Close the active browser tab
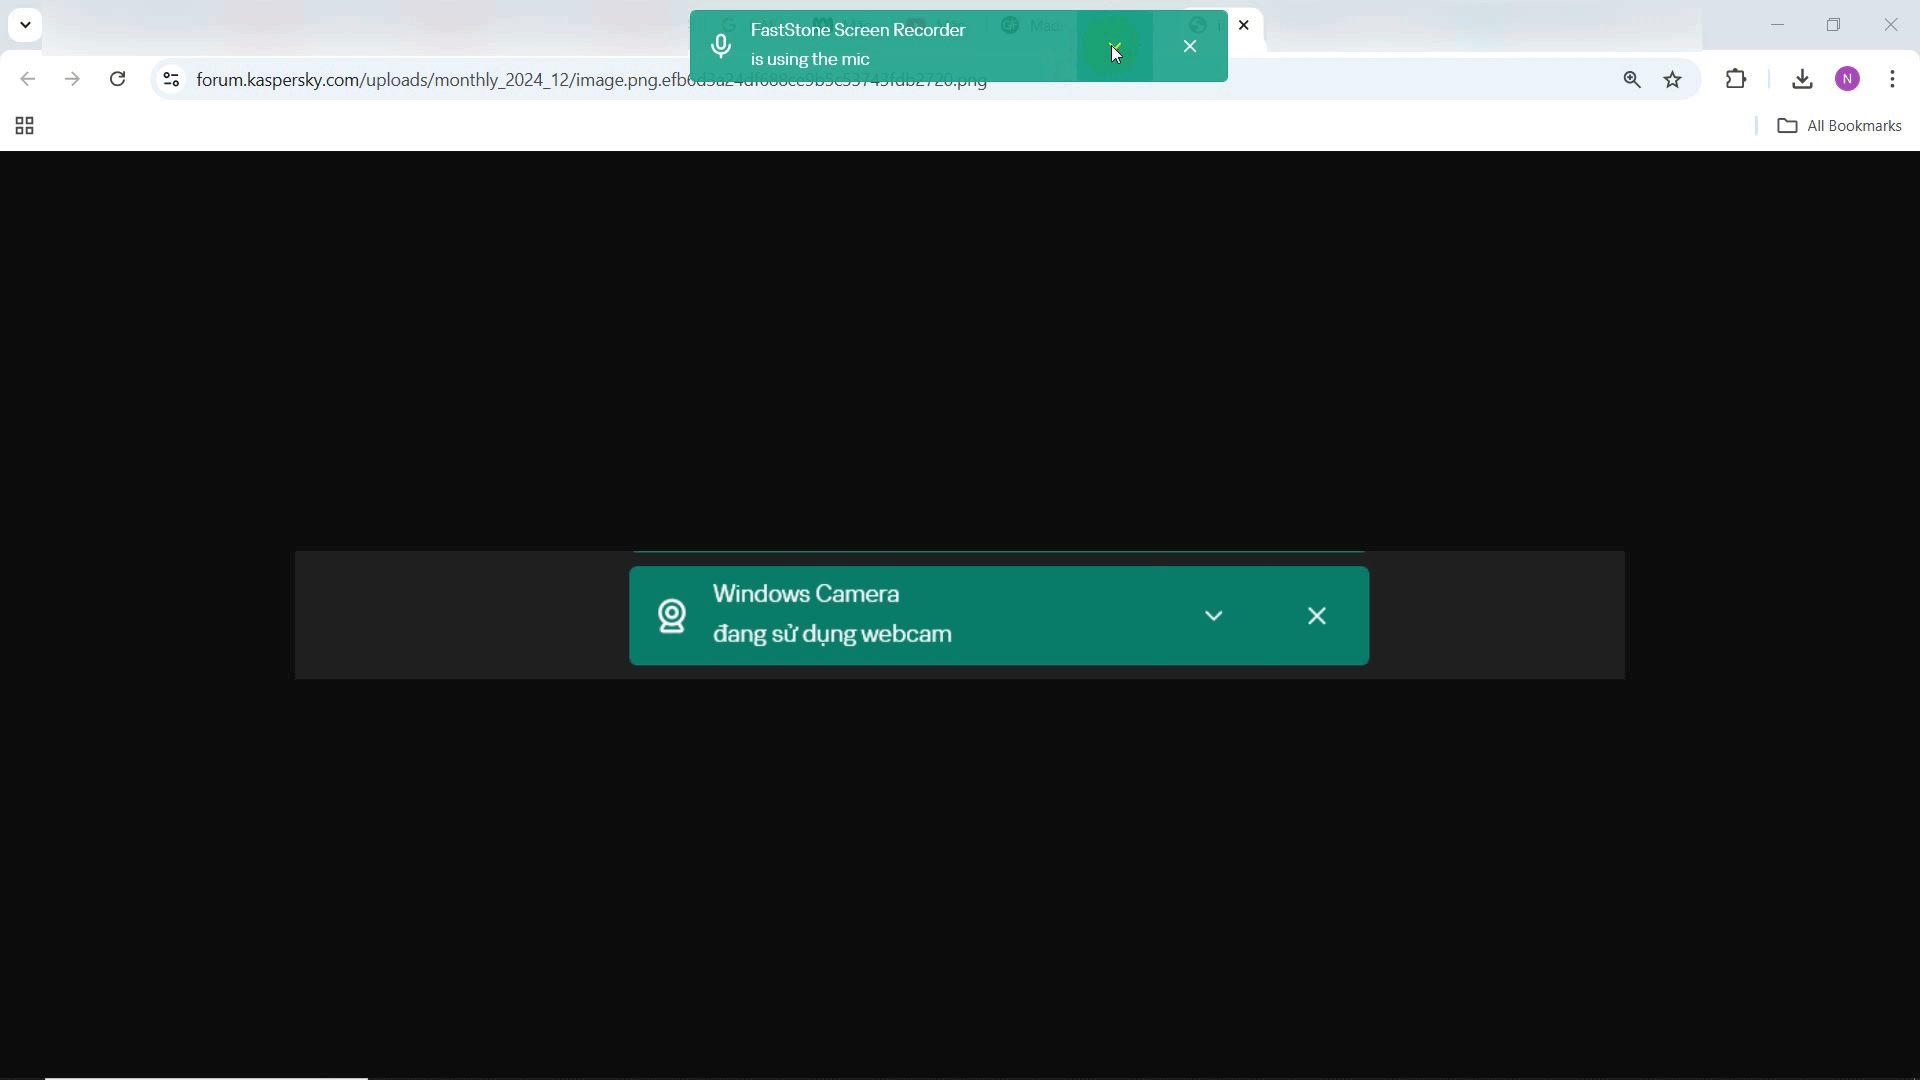1920x1080 pixels. click(x=1244, y=25)
